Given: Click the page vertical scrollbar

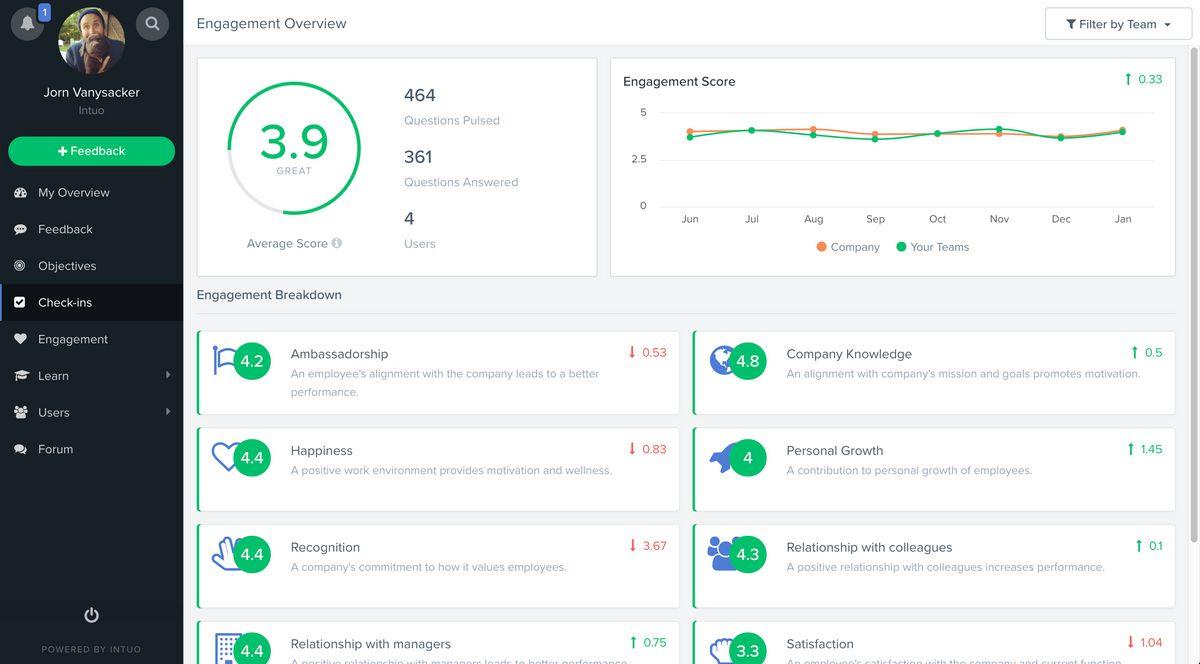Looking at the screenshot, I should [x=1195, y=294].
